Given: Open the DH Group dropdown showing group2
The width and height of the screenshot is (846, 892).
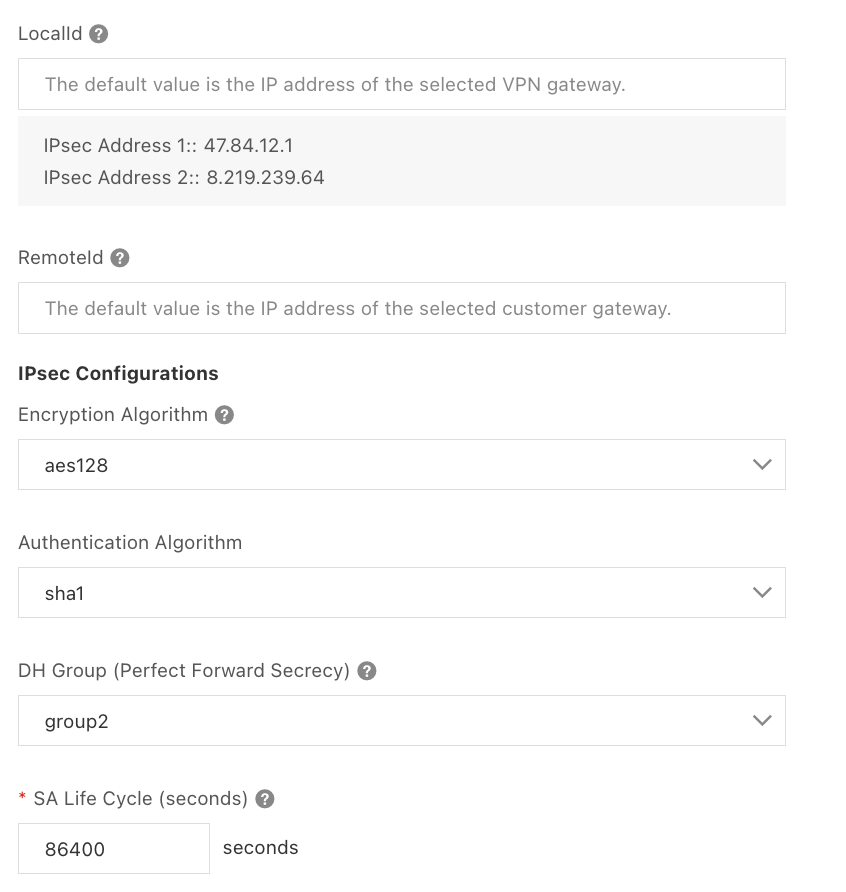Looking at the screenshot, I should (401, 721).
